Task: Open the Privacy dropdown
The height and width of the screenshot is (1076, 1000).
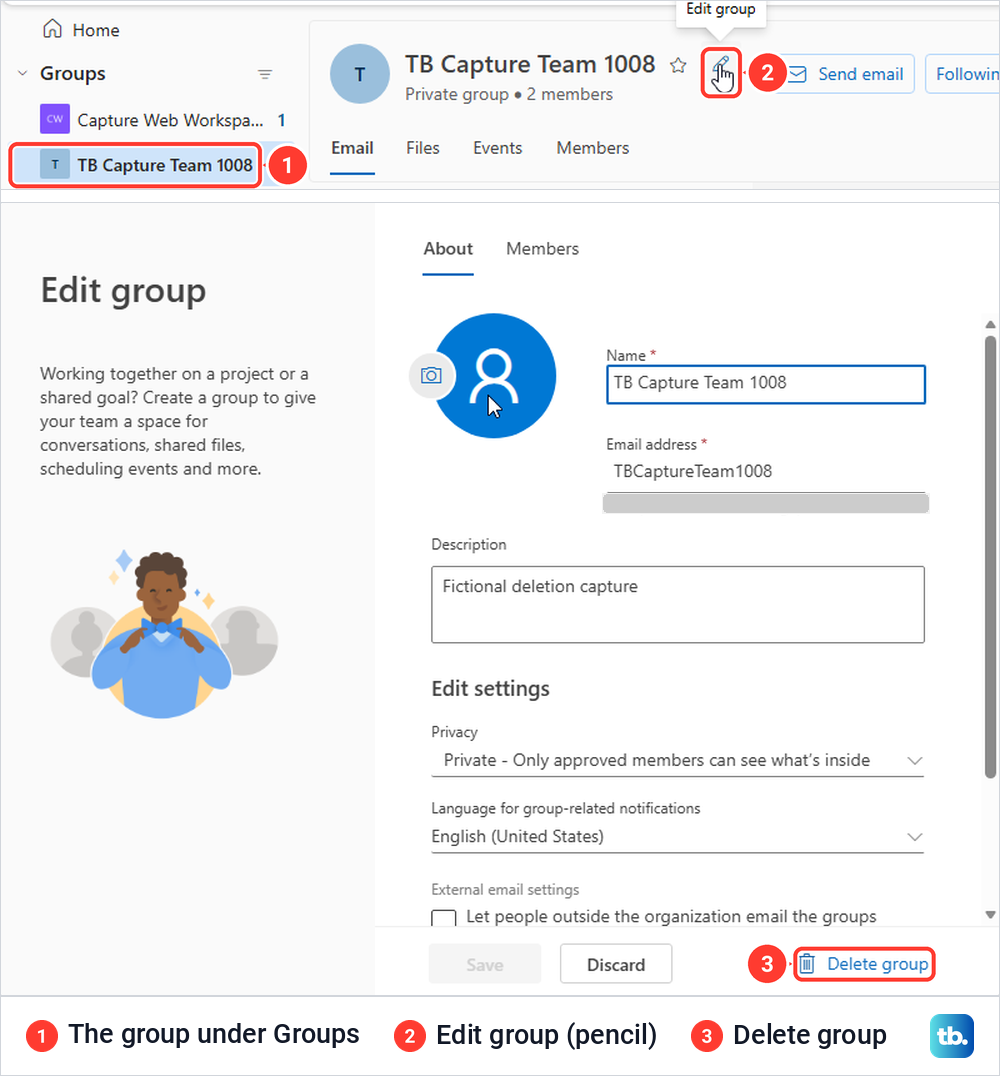Action: click(x=677, y=760)
